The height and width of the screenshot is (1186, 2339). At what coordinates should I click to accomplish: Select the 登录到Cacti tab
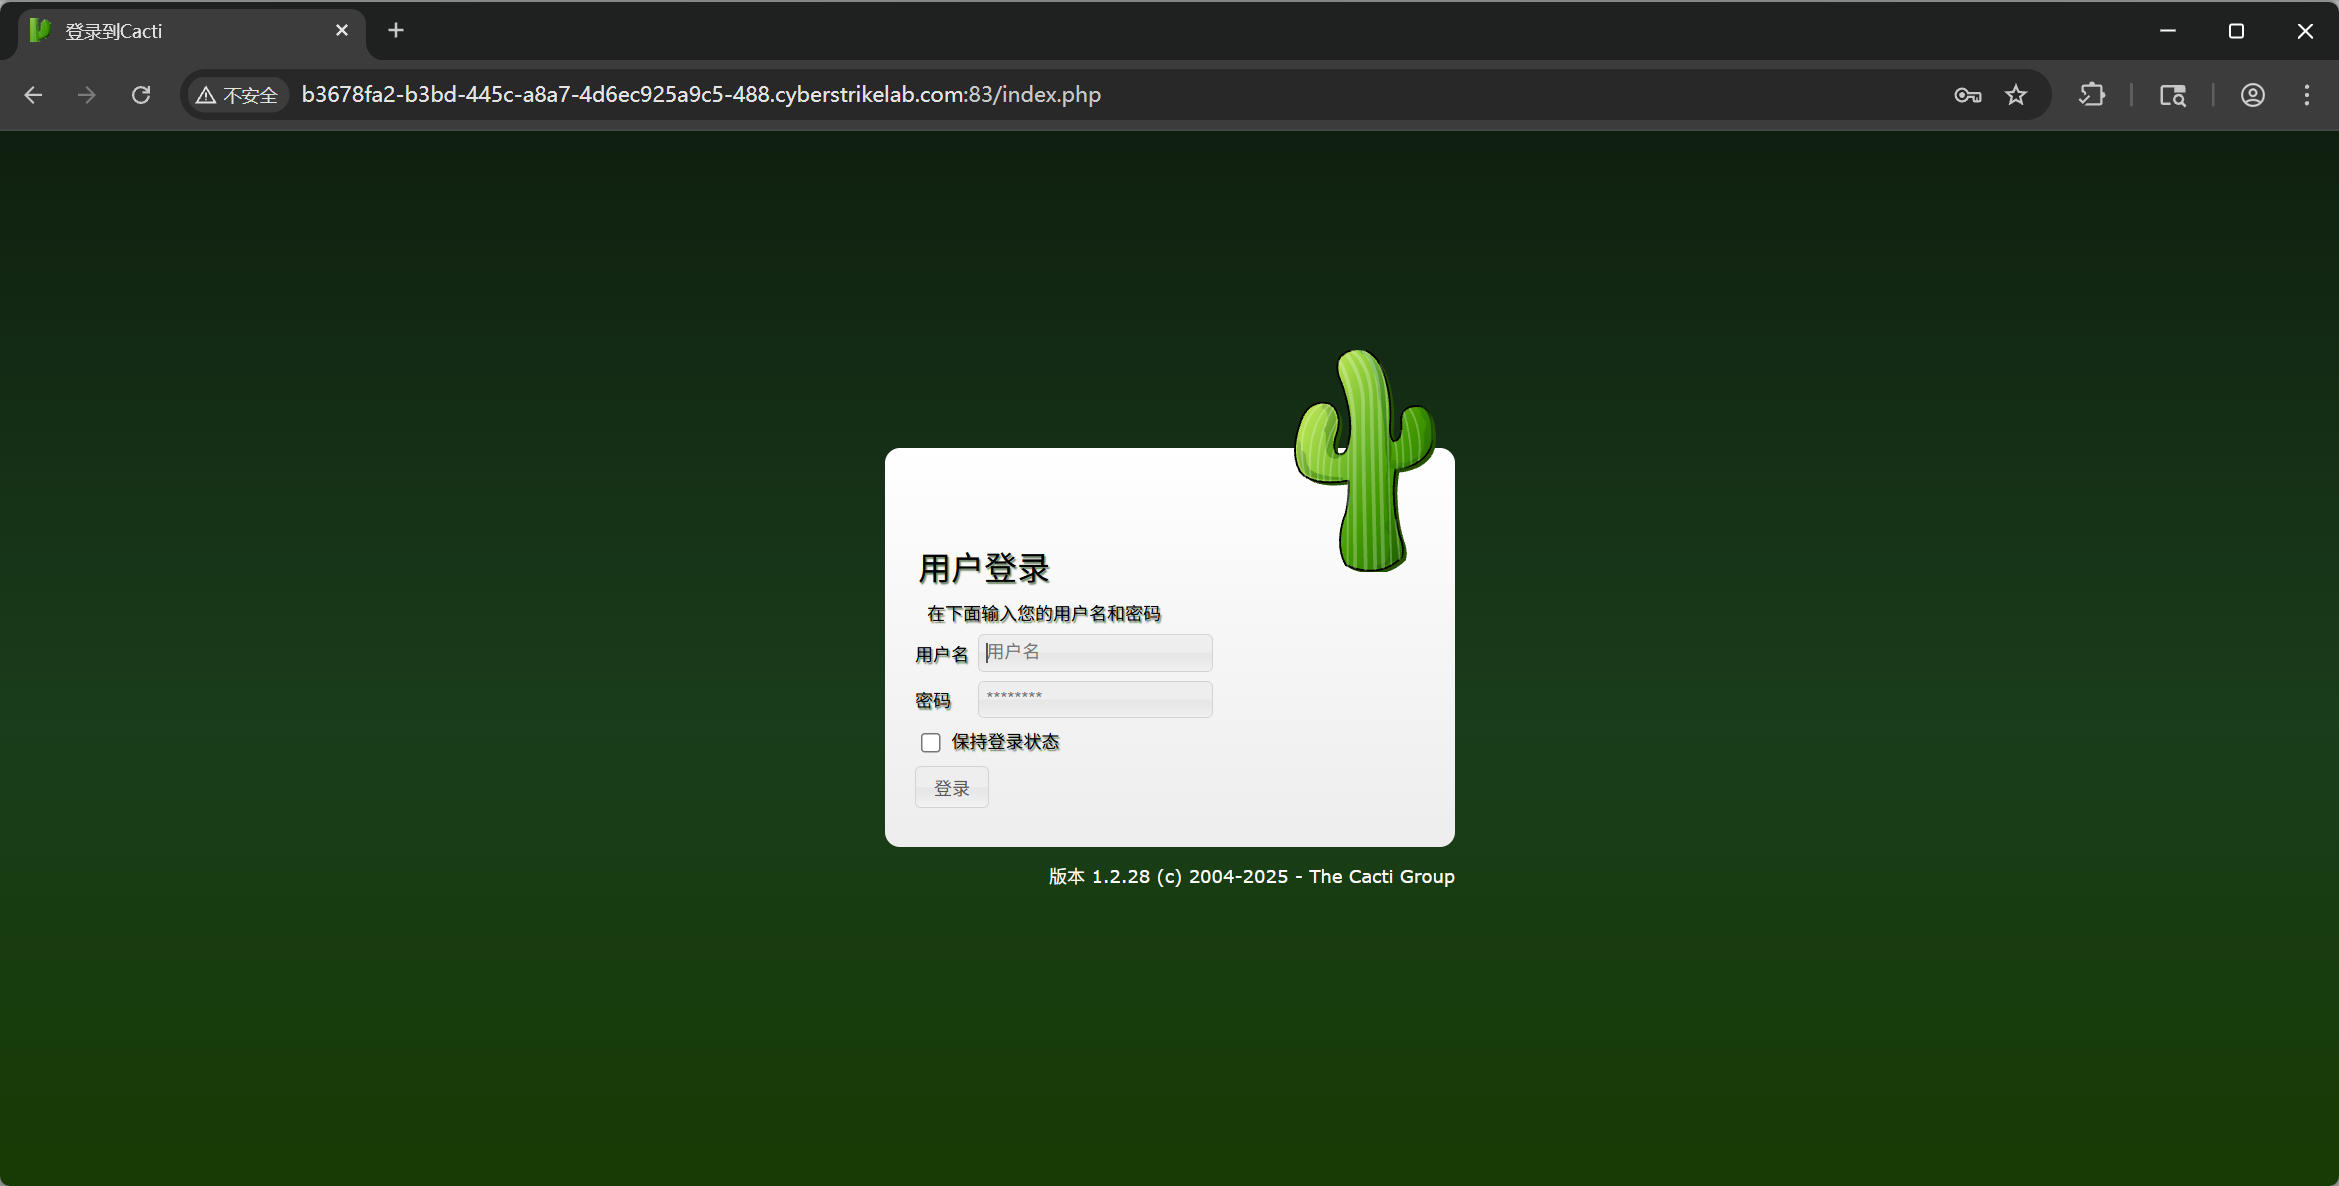(180, 31)
